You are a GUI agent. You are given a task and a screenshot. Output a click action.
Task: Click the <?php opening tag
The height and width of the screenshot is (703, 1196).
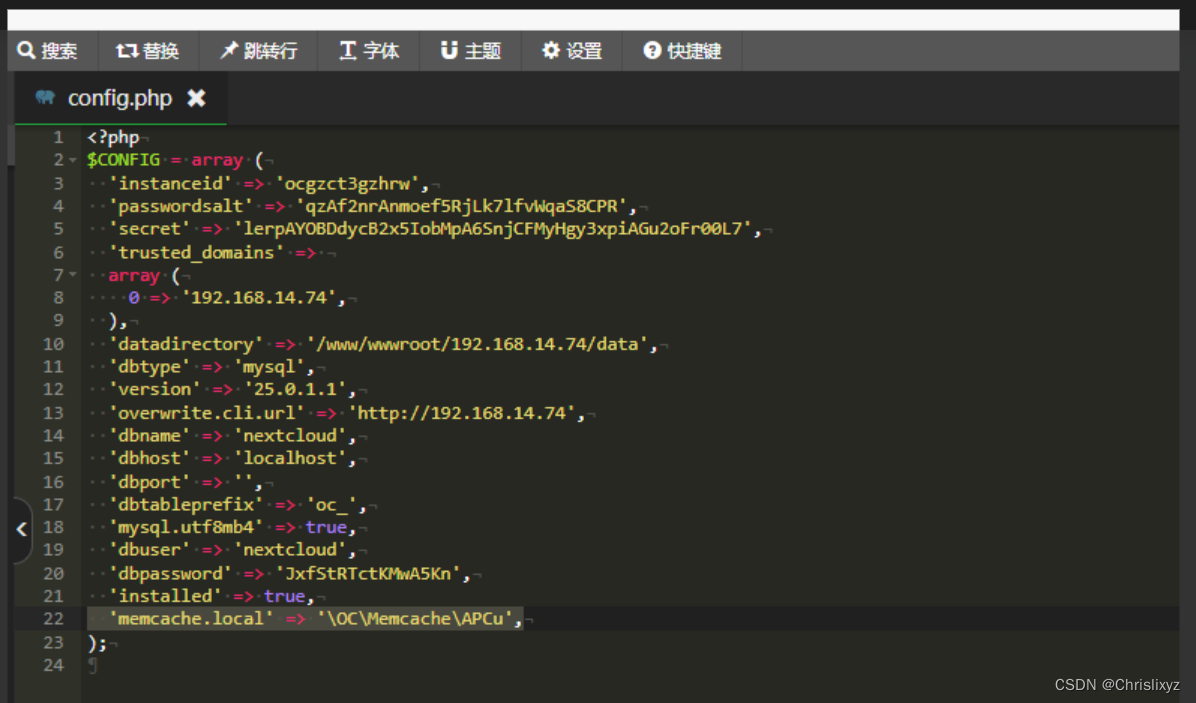tap(113, 137)
